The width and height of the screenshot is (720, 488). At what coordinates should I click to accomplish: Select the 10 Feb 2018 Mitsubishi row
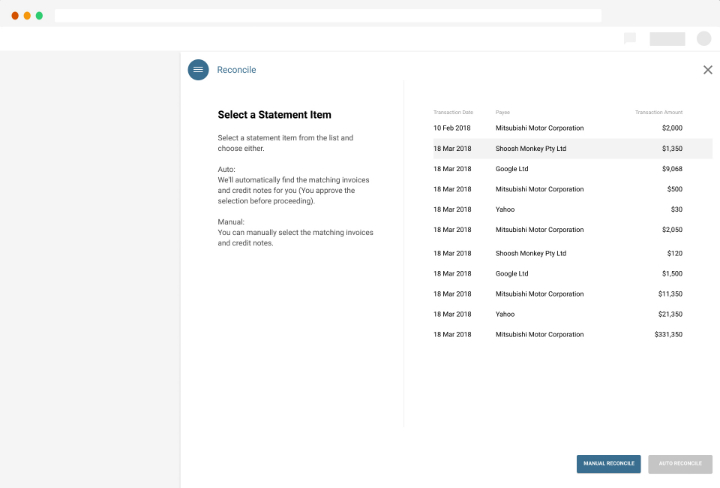558,128
